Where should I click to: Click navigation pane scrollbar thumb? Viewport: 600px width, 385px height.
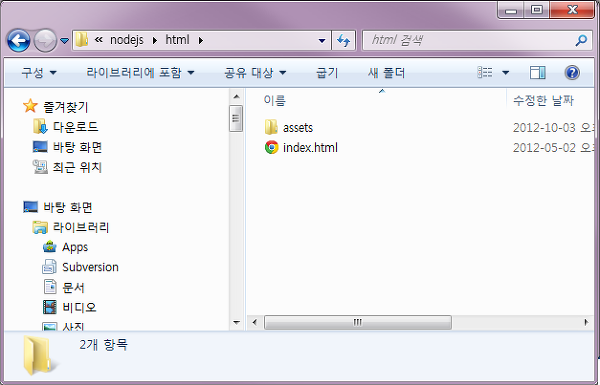click(x=236, y=119)
